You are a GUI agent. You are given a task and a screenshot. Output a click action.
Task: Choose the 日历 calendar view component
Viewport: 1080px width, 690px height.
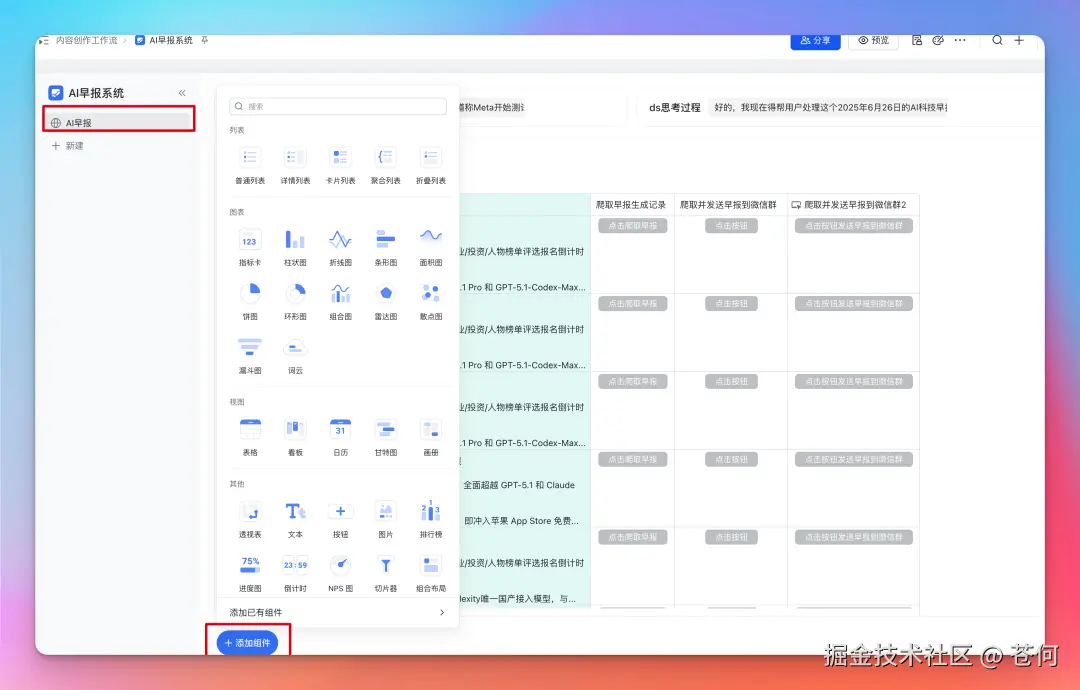coord(340,430)
